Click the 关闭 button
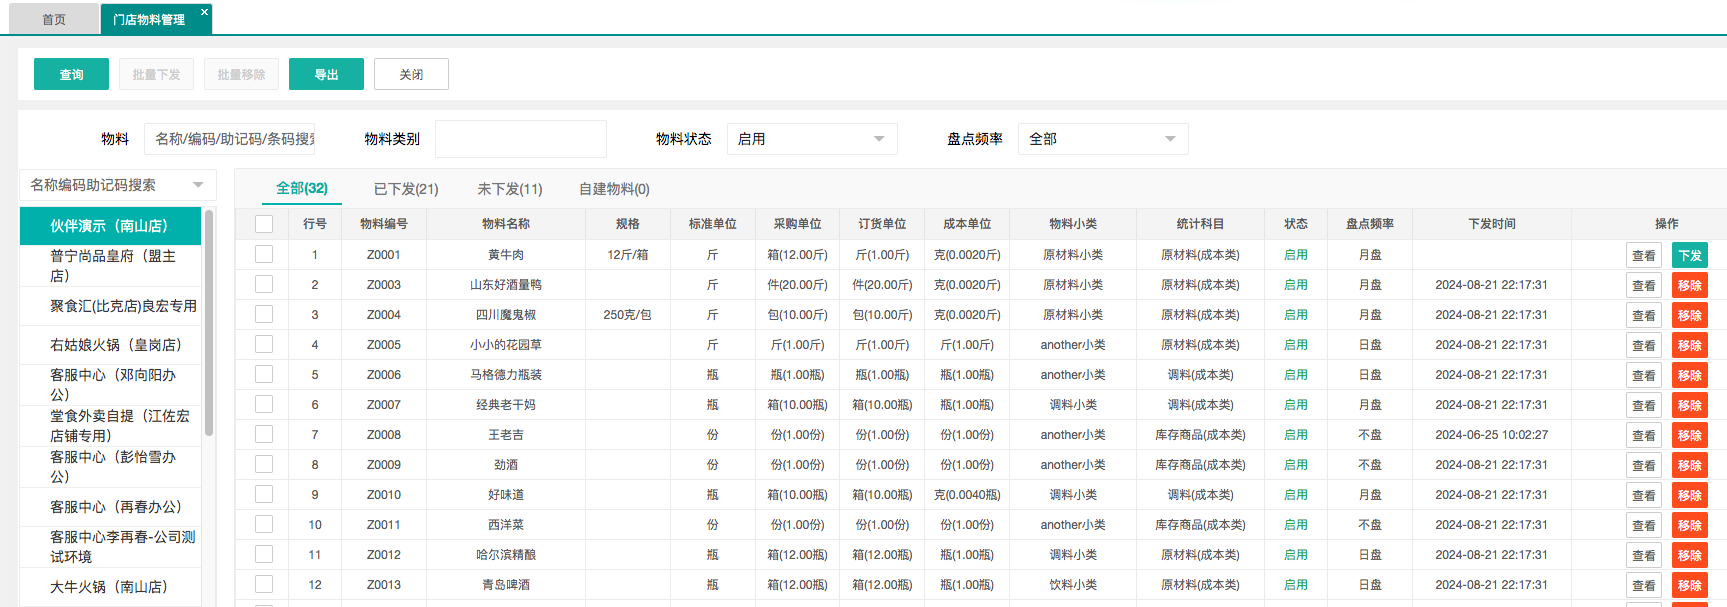The width and height of the screenshot is (1727, 607). tap(411, 74)
